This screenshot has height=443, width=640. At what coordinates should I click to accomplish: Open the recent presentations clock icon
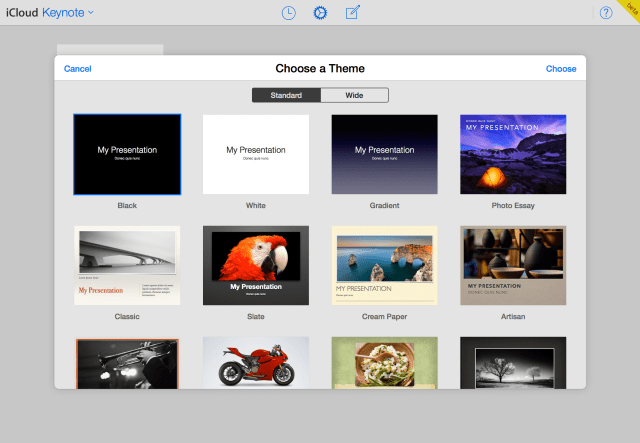[288, 13]
